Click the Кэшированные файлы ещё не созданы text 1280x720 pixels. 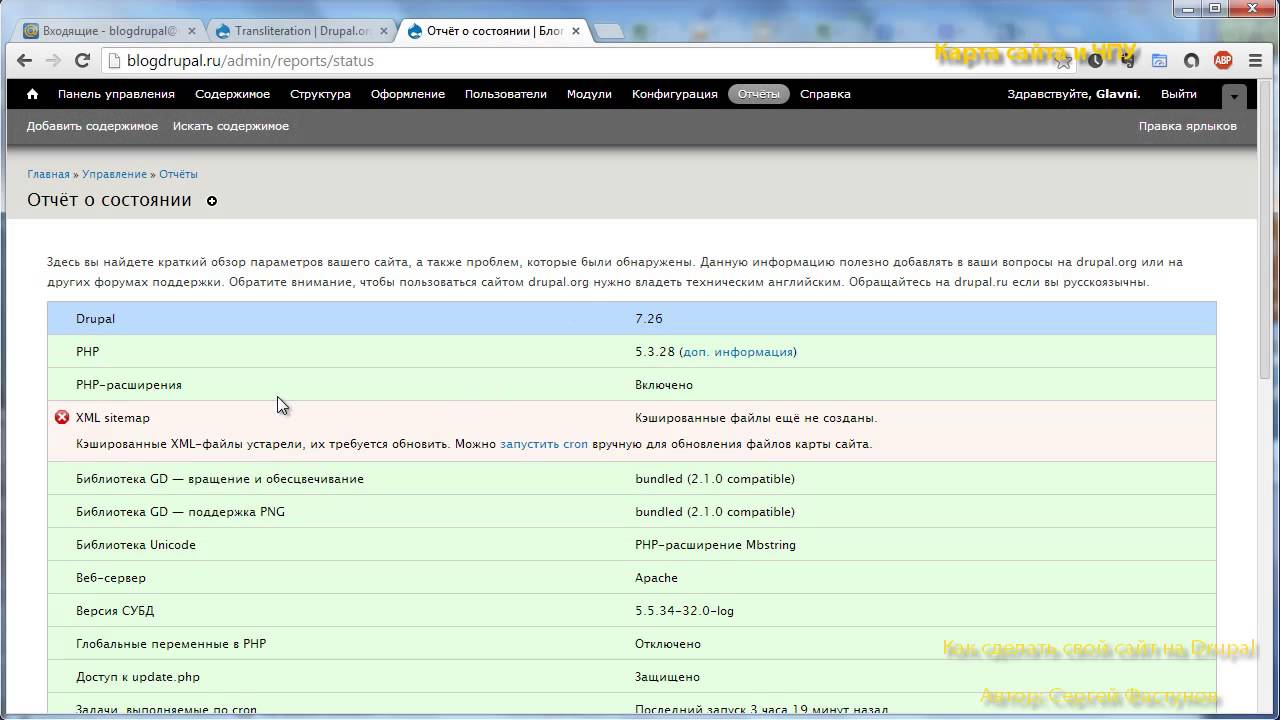pyautogui.click(x=756, y=418)
